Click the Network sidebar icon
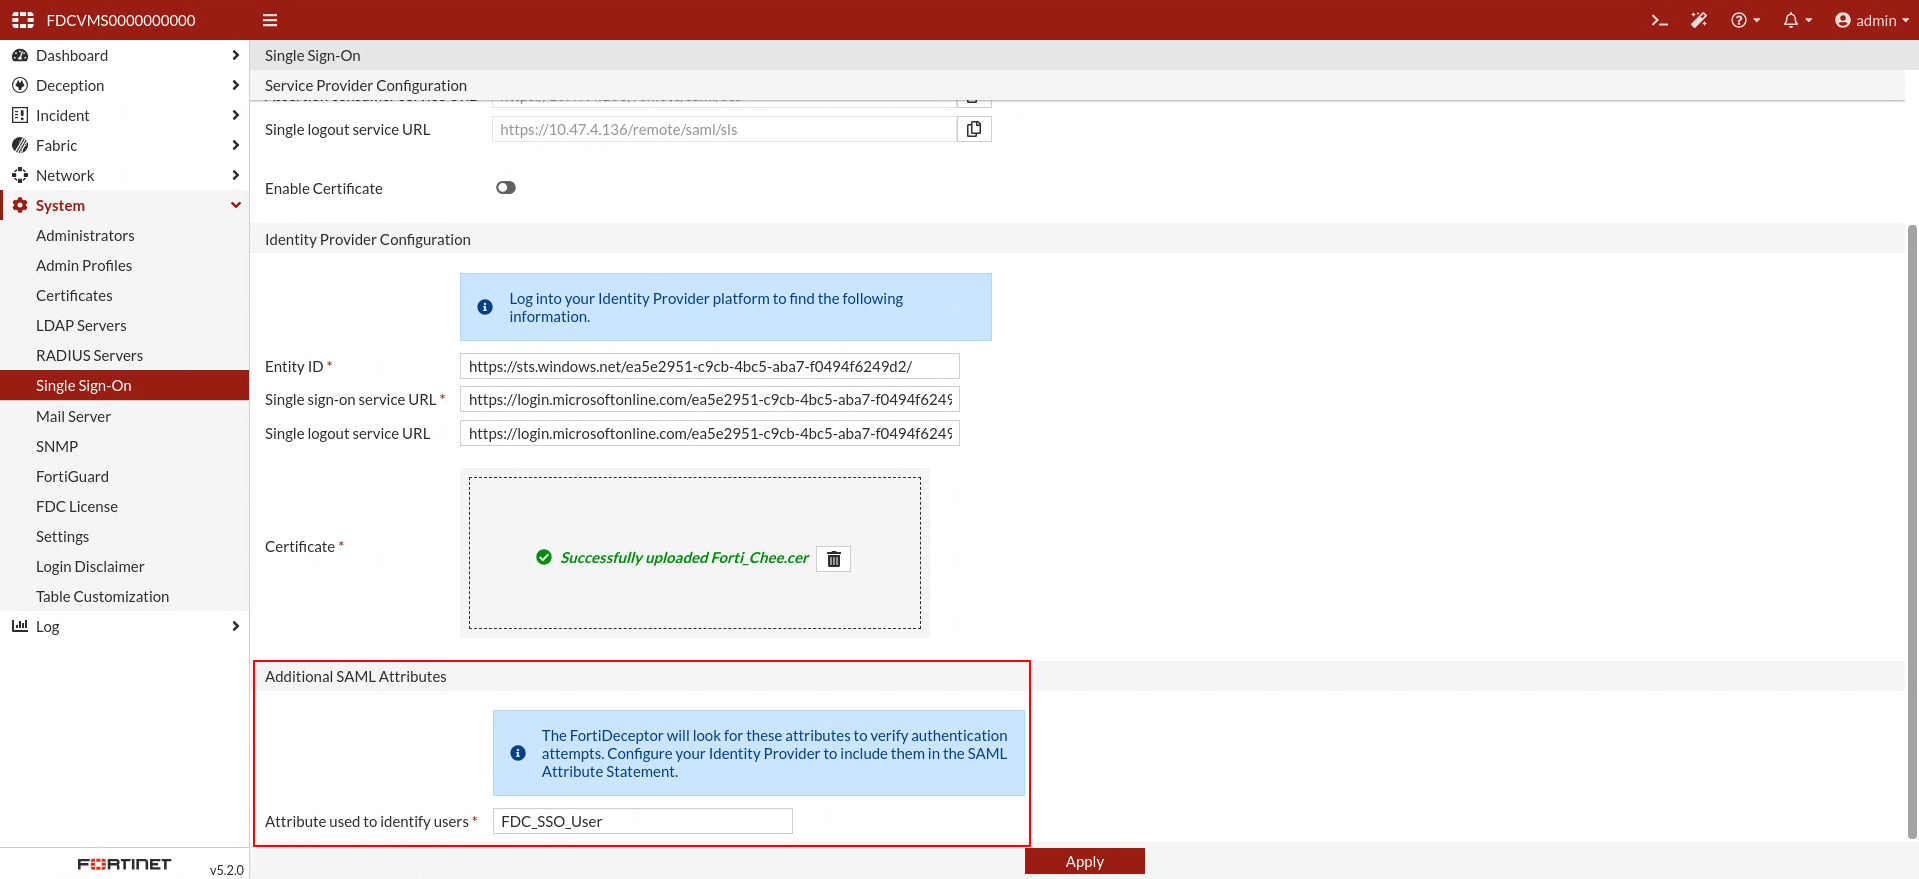 pyautogui.click(x=20, y=176)
